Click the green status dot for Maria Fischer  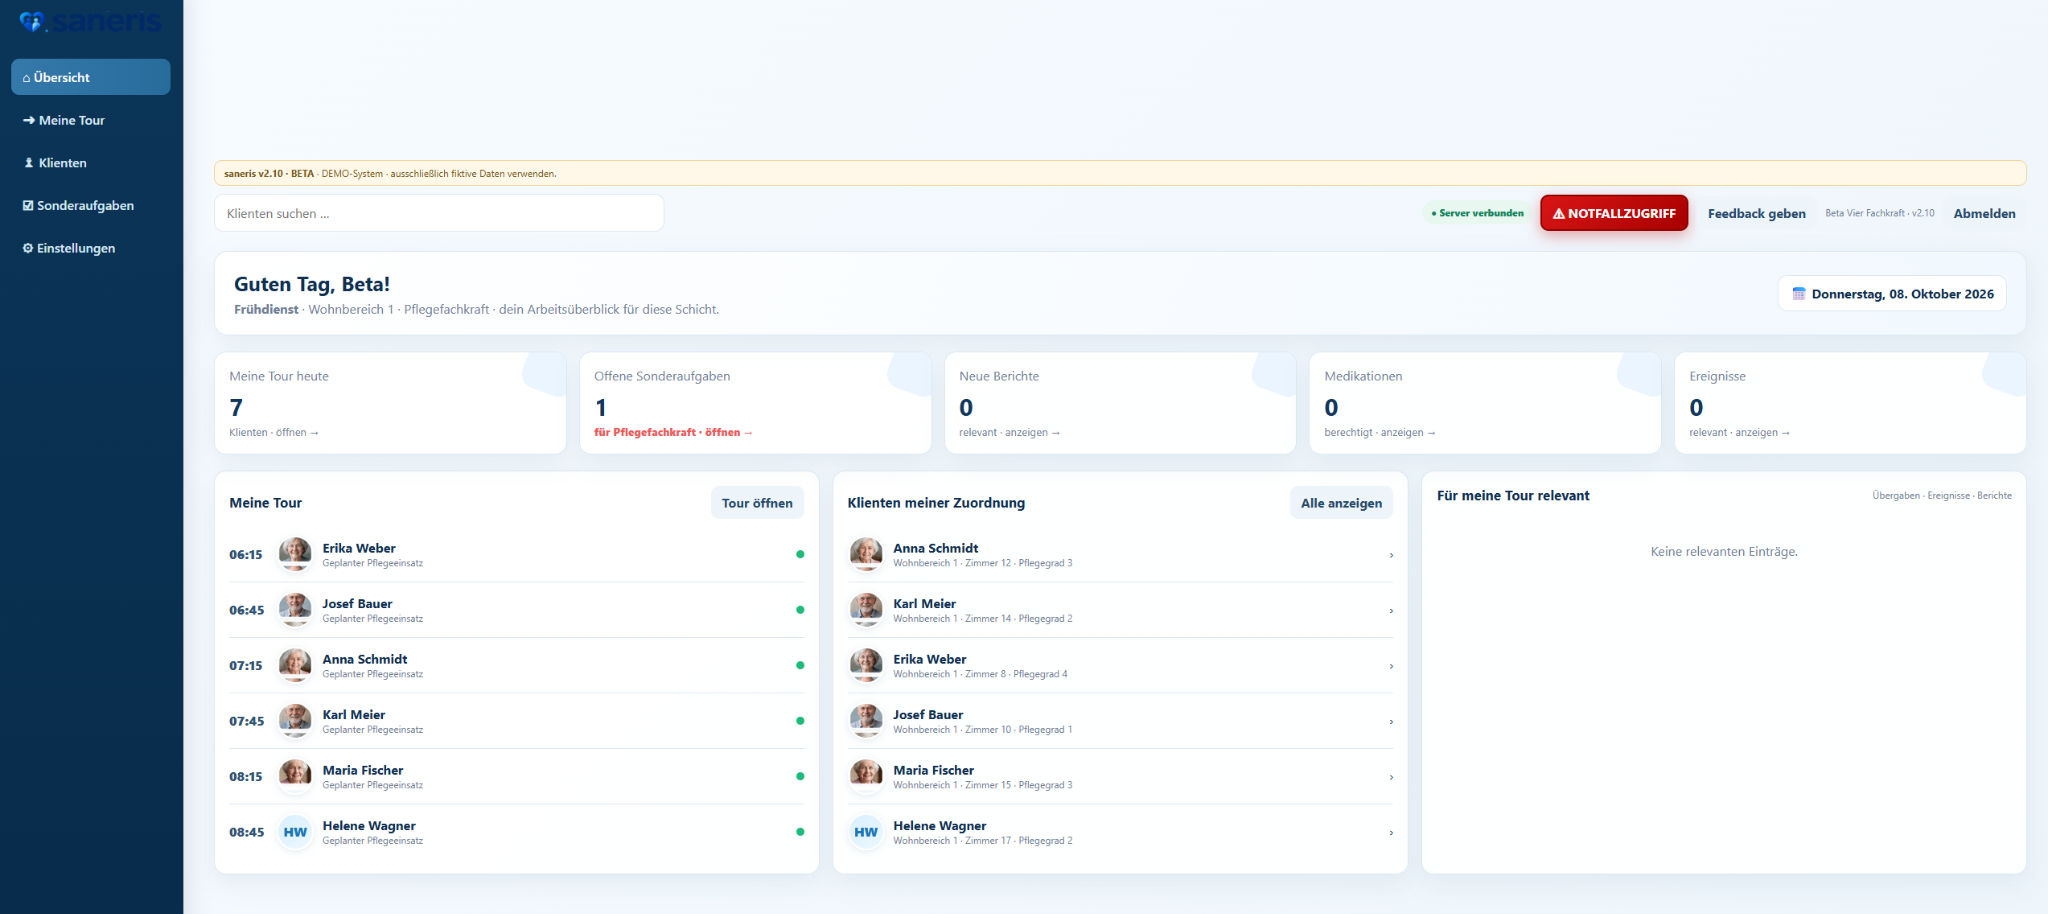click(x=800, y=776)
